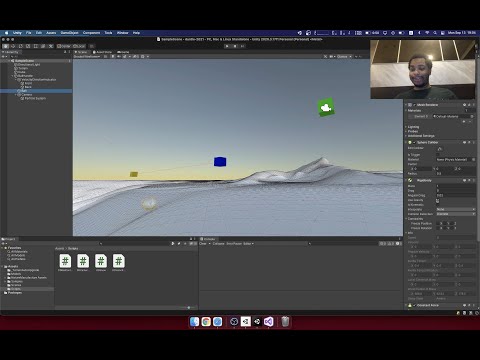Collapse BallHandler in the Hierarchy

[13, 76]
